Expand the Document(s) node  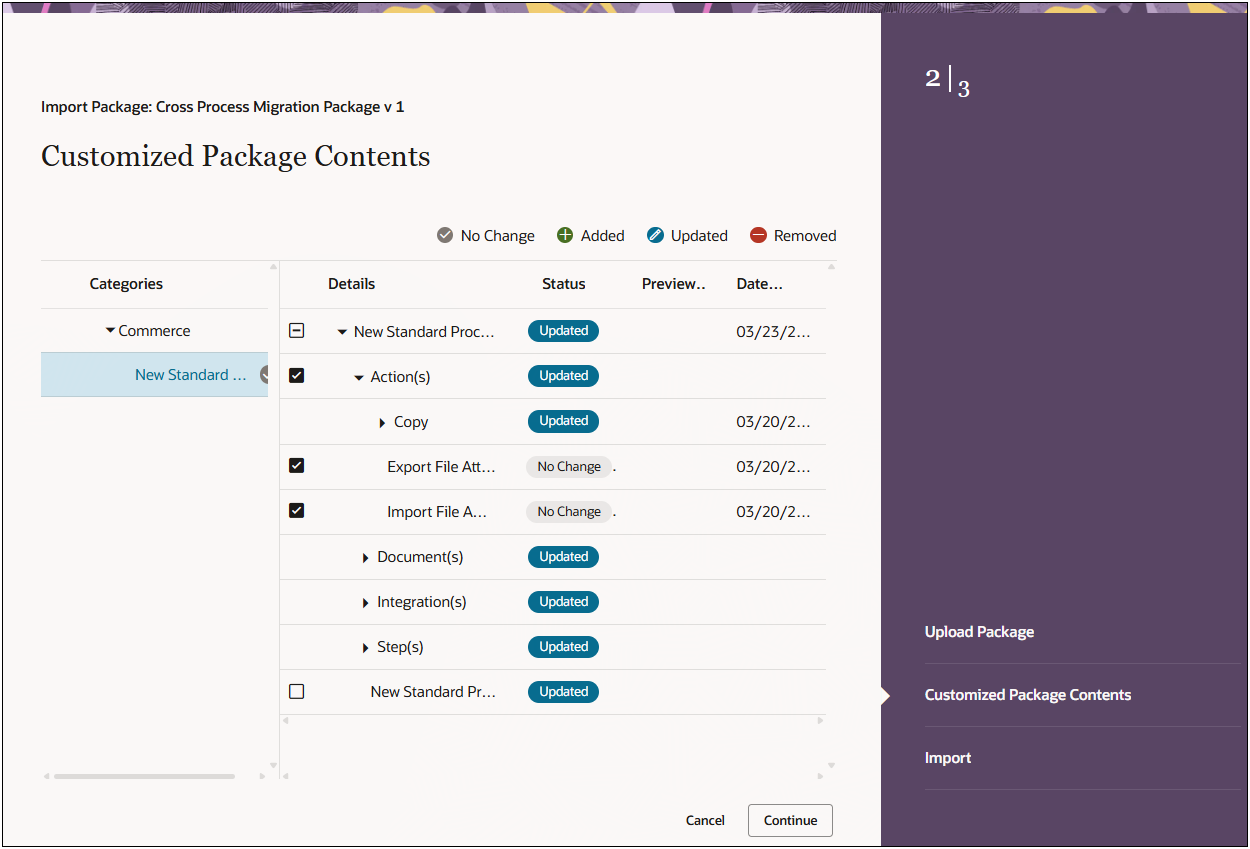tap(366, 558)
